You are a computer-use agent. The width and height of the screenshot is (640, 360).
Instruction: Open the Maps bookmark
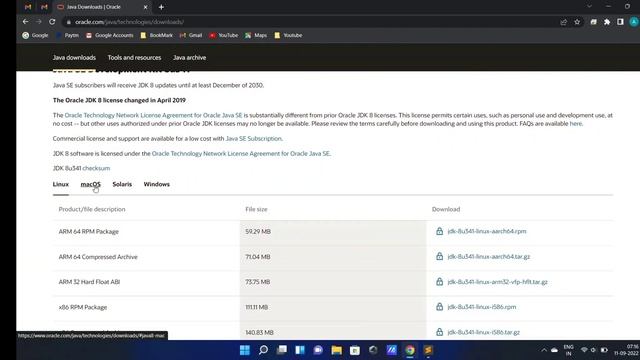[256, 36]
